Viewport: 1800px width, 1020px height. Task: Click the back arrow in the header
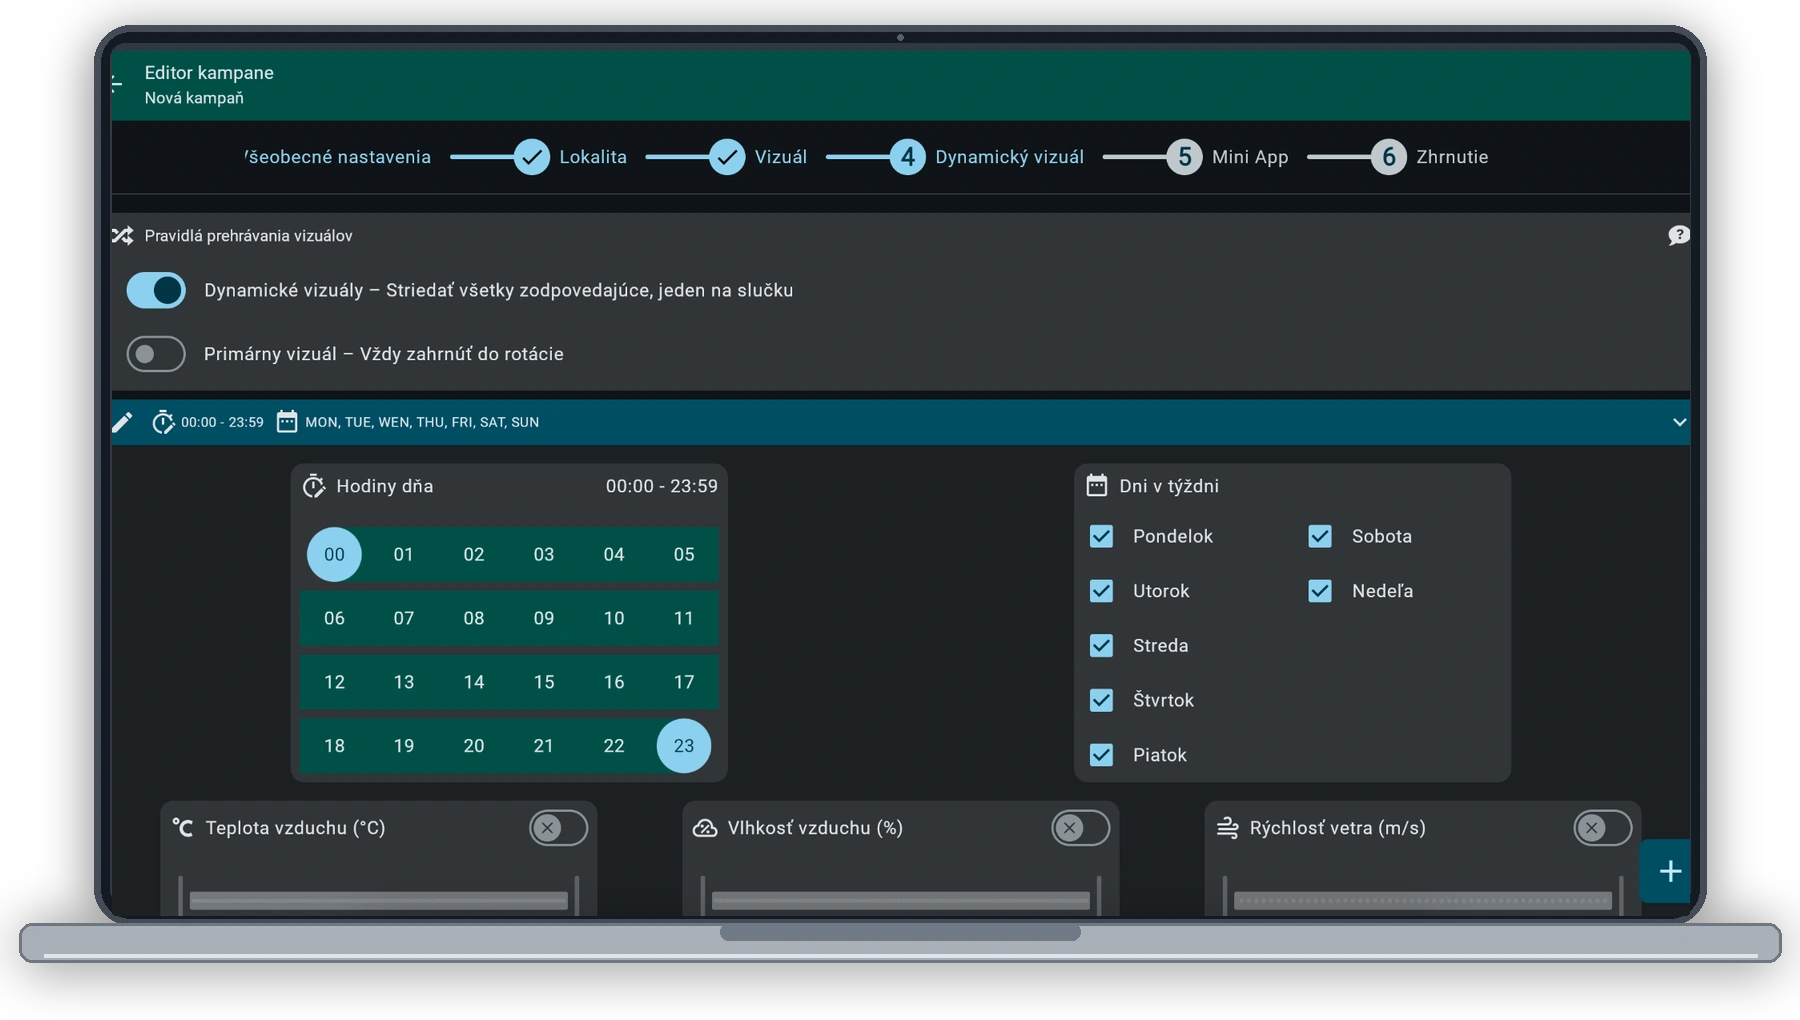coord(117,84)
